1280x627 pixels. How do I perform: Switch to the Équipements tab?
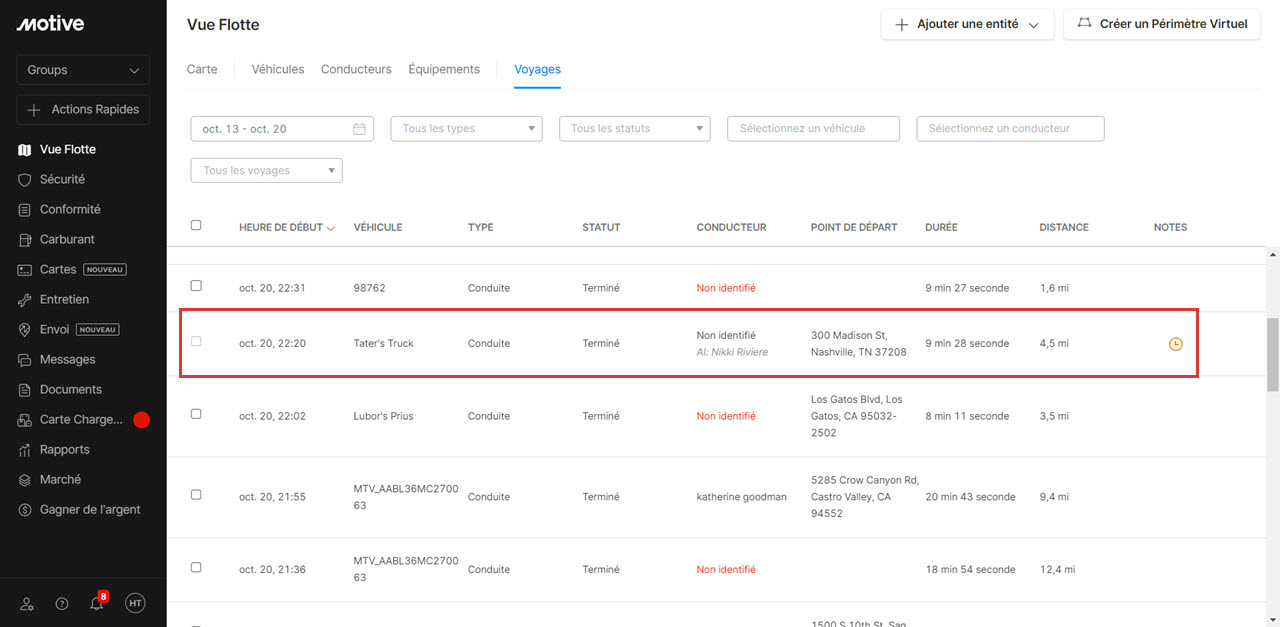444,70
